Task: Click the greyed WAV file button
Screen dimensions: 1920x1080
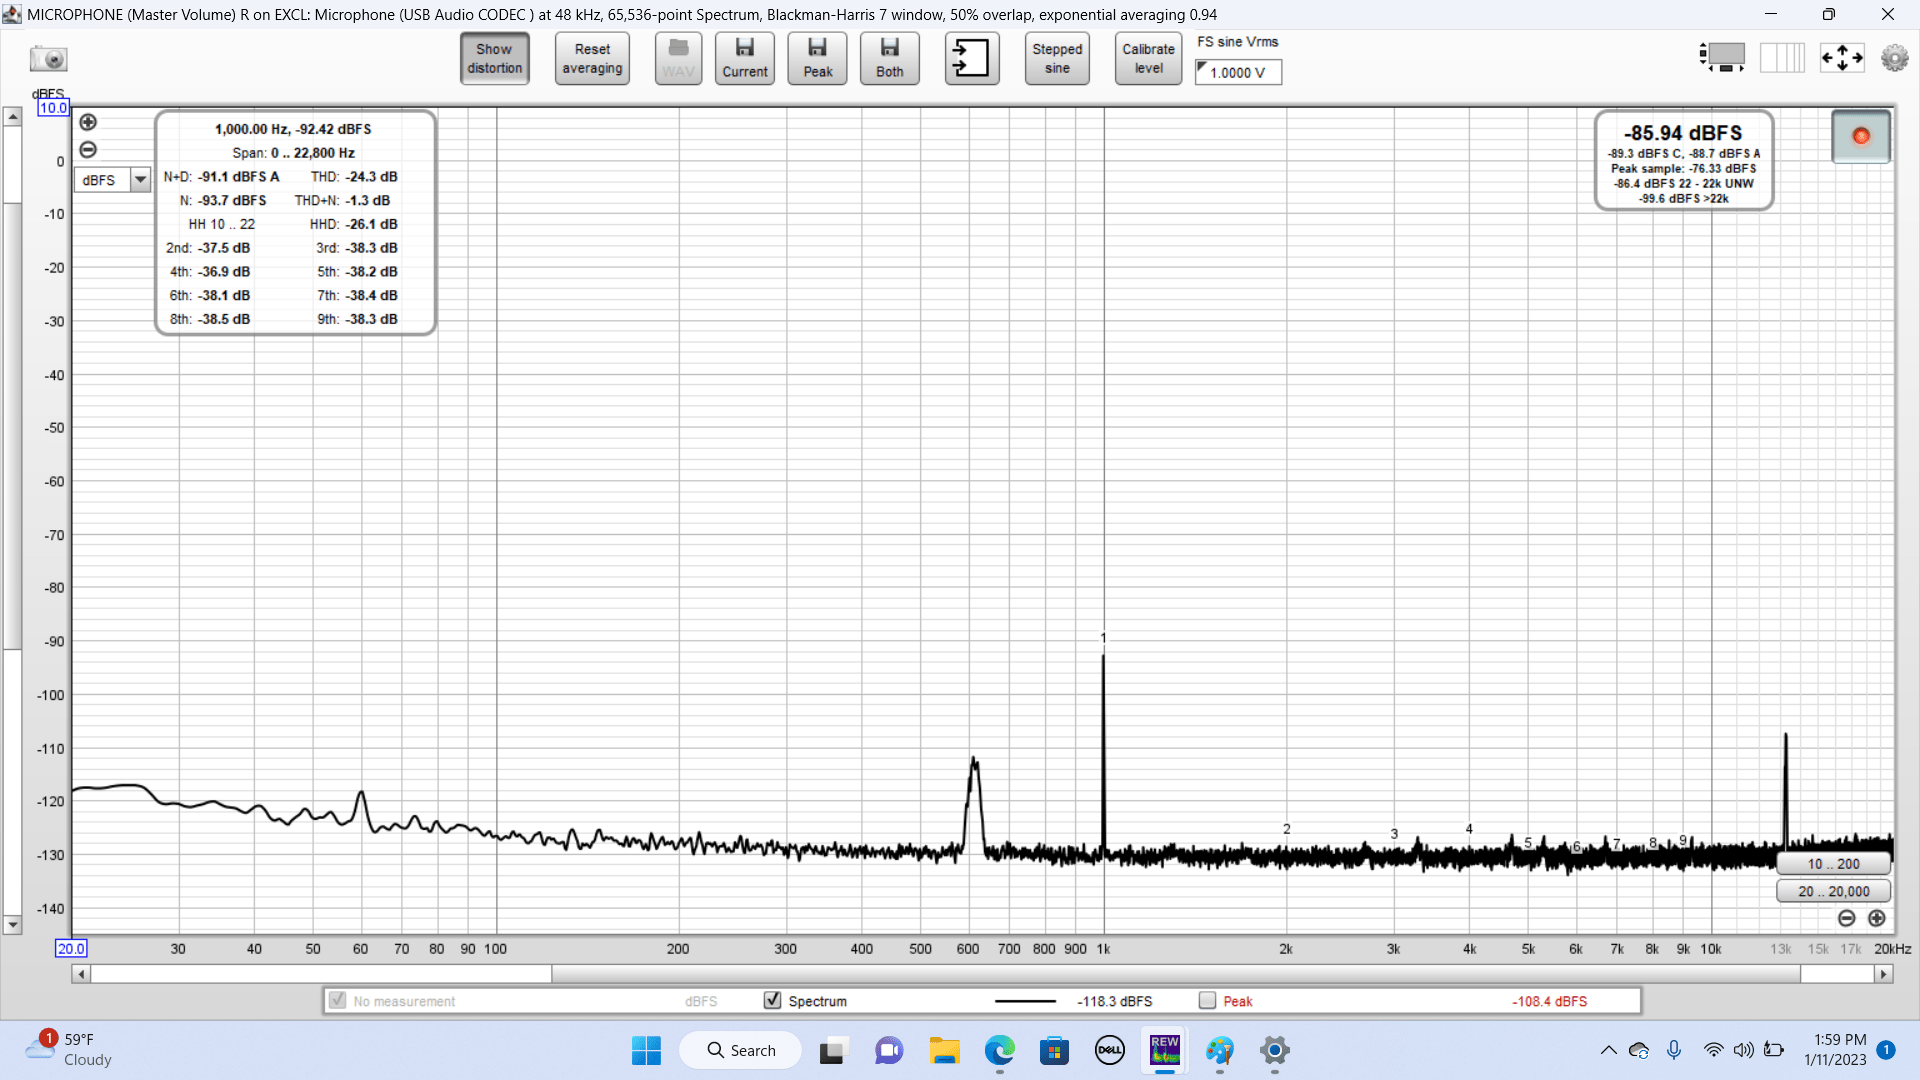Action: pyautogui.click(x=678, y=59)
